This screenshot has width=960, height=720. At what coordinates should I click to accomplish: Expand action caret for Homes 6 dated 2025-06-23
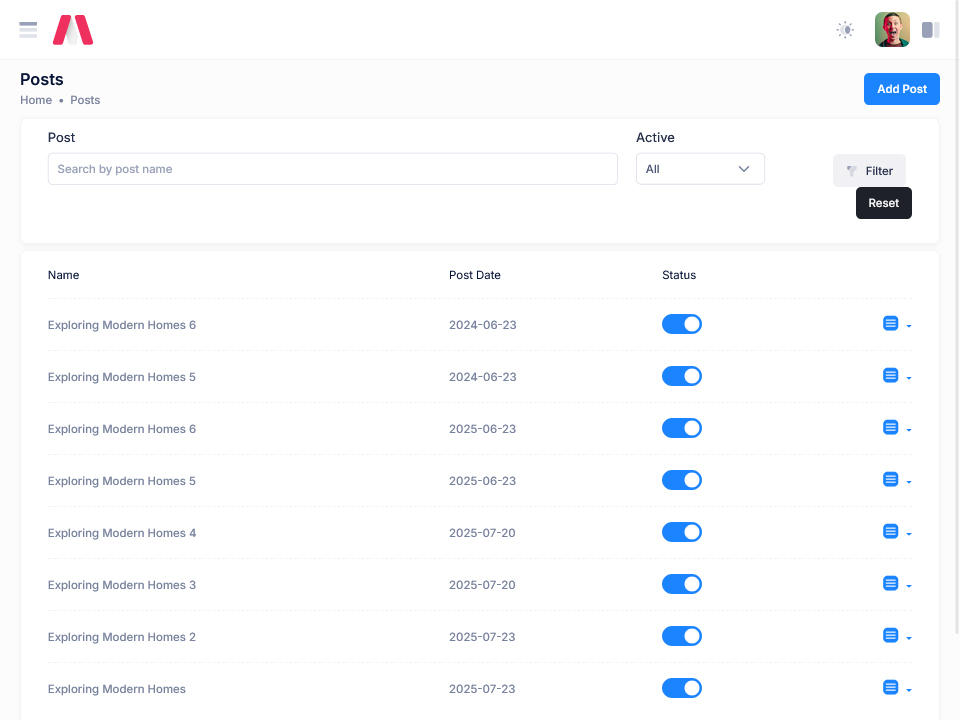[x=909, y=430]
